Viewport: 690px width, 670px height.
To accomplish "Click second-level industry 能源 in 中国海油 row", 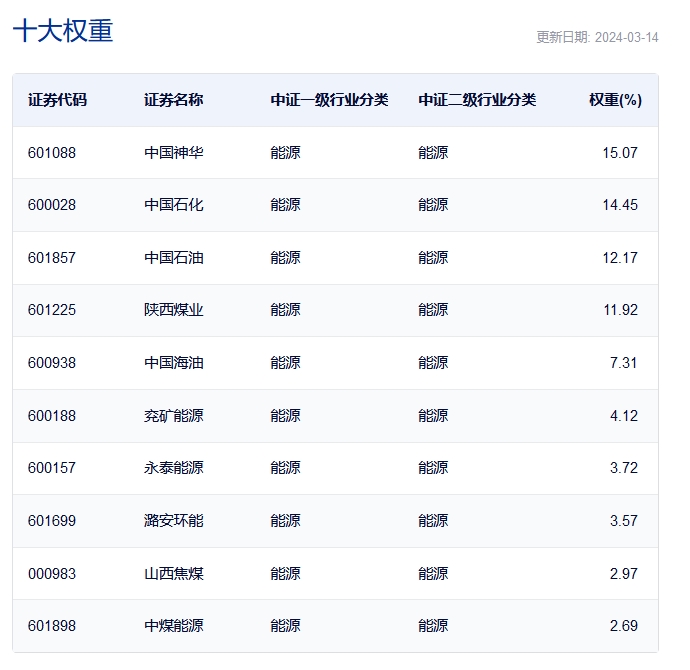I will point(433,362).
